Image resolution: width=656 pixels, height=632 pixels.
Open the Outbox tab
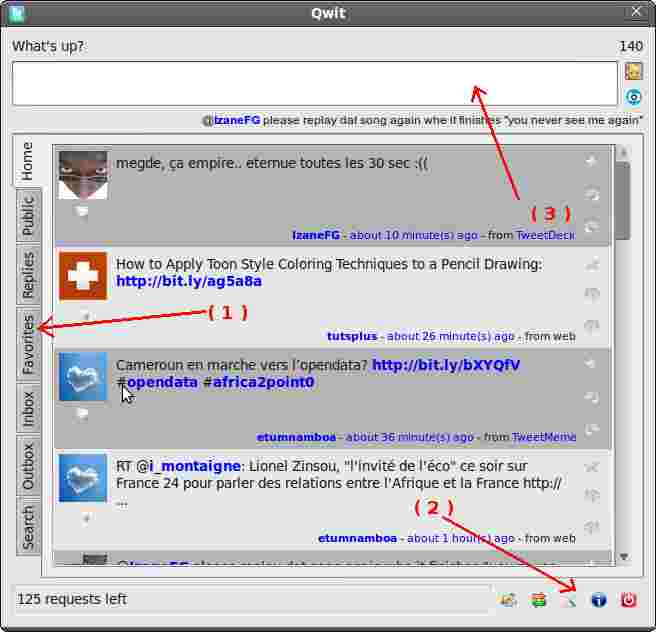click(28, 466)
